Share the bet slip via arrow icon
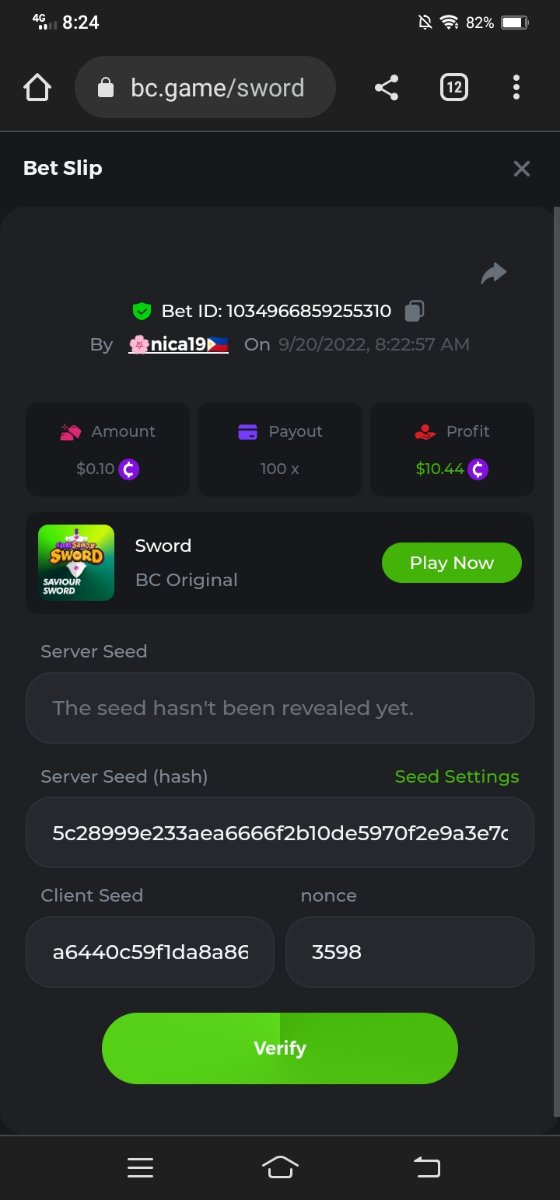560x1200 pixels. coord(494,273)
